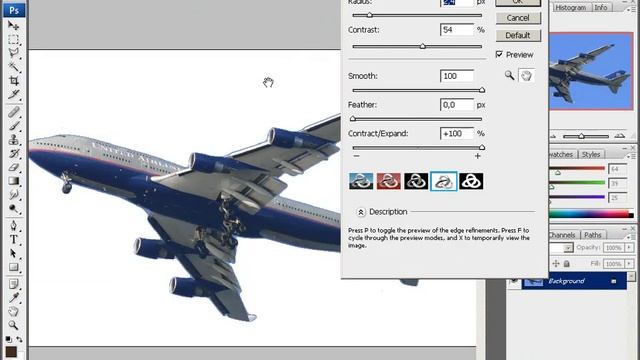Open the layer blend mode dropdown
Viewport: 640px width, 360px height.
tap(568, 248)
